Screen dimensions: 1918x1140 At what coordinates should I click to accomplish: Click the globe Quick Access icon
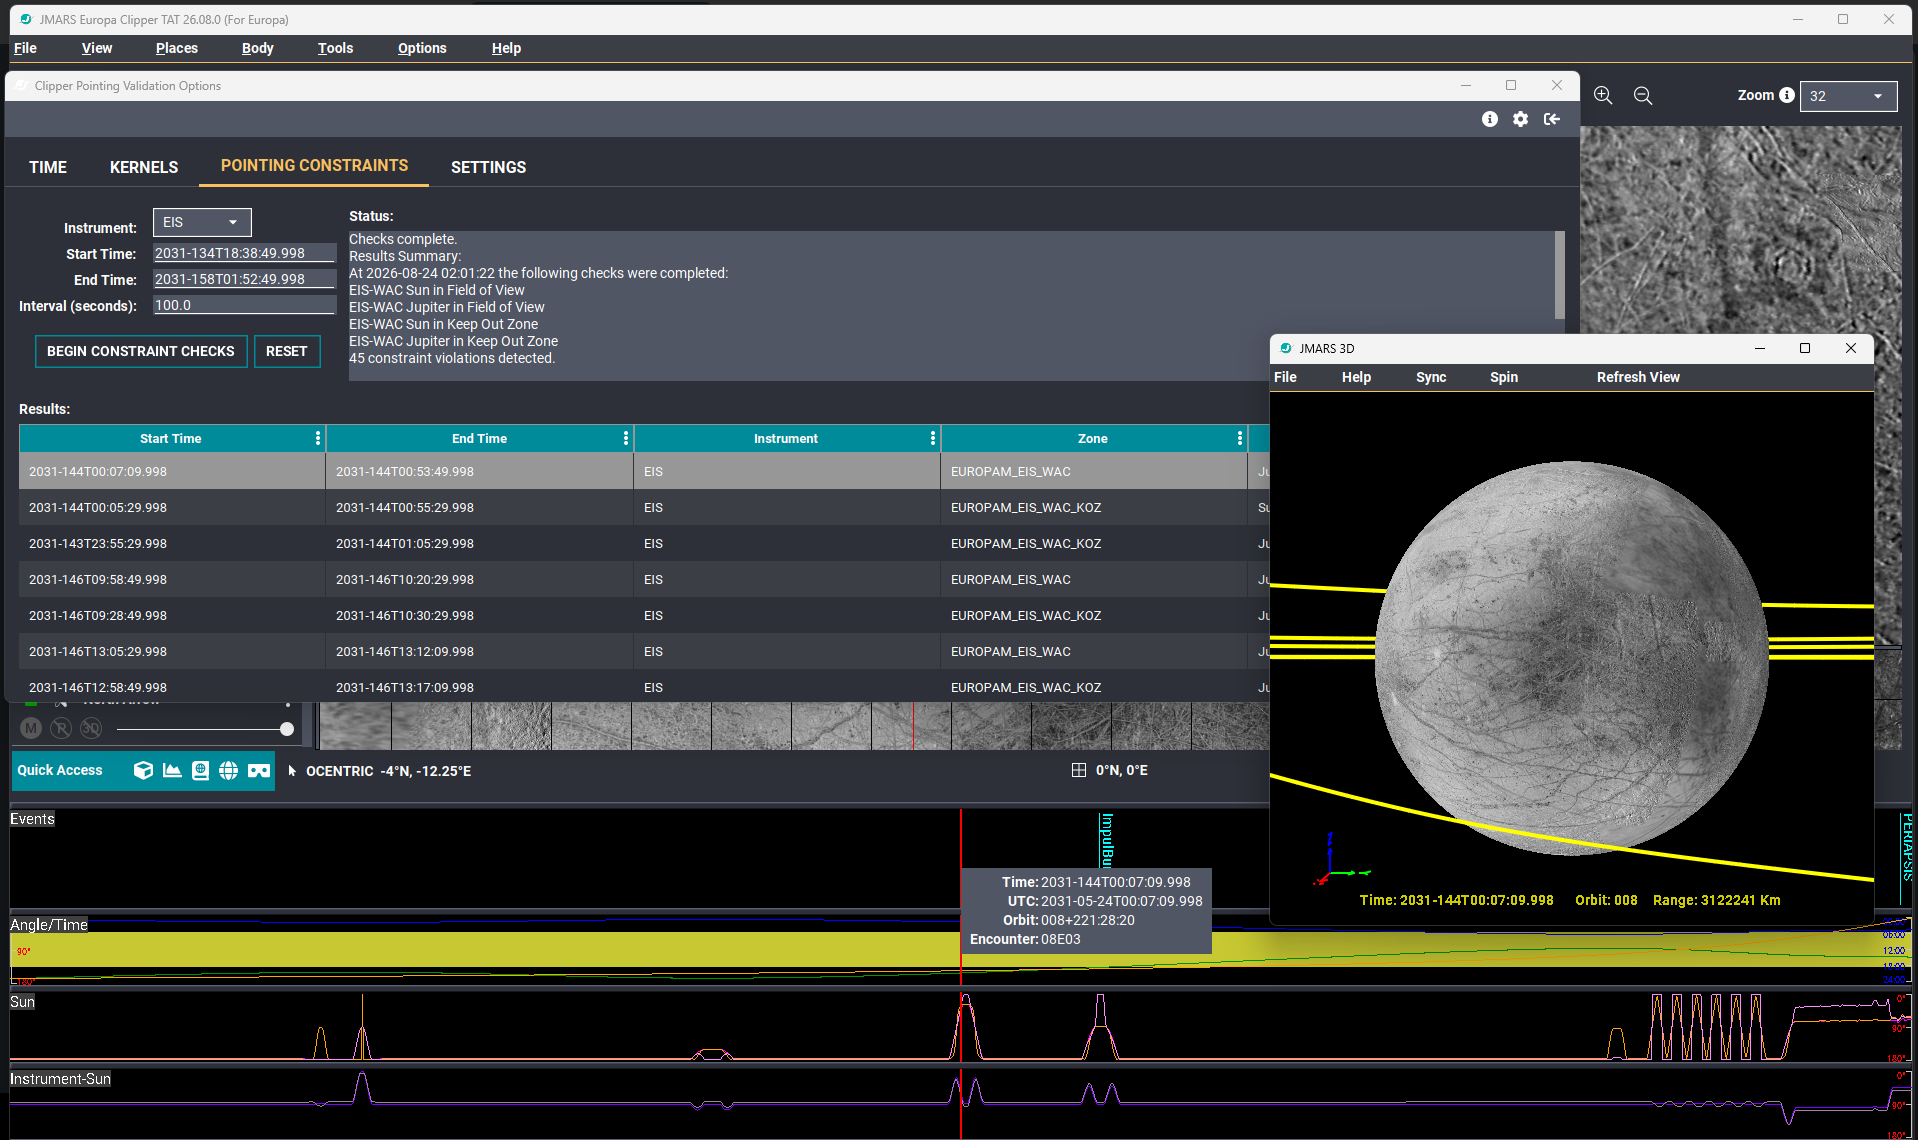(x=229, y=770)
